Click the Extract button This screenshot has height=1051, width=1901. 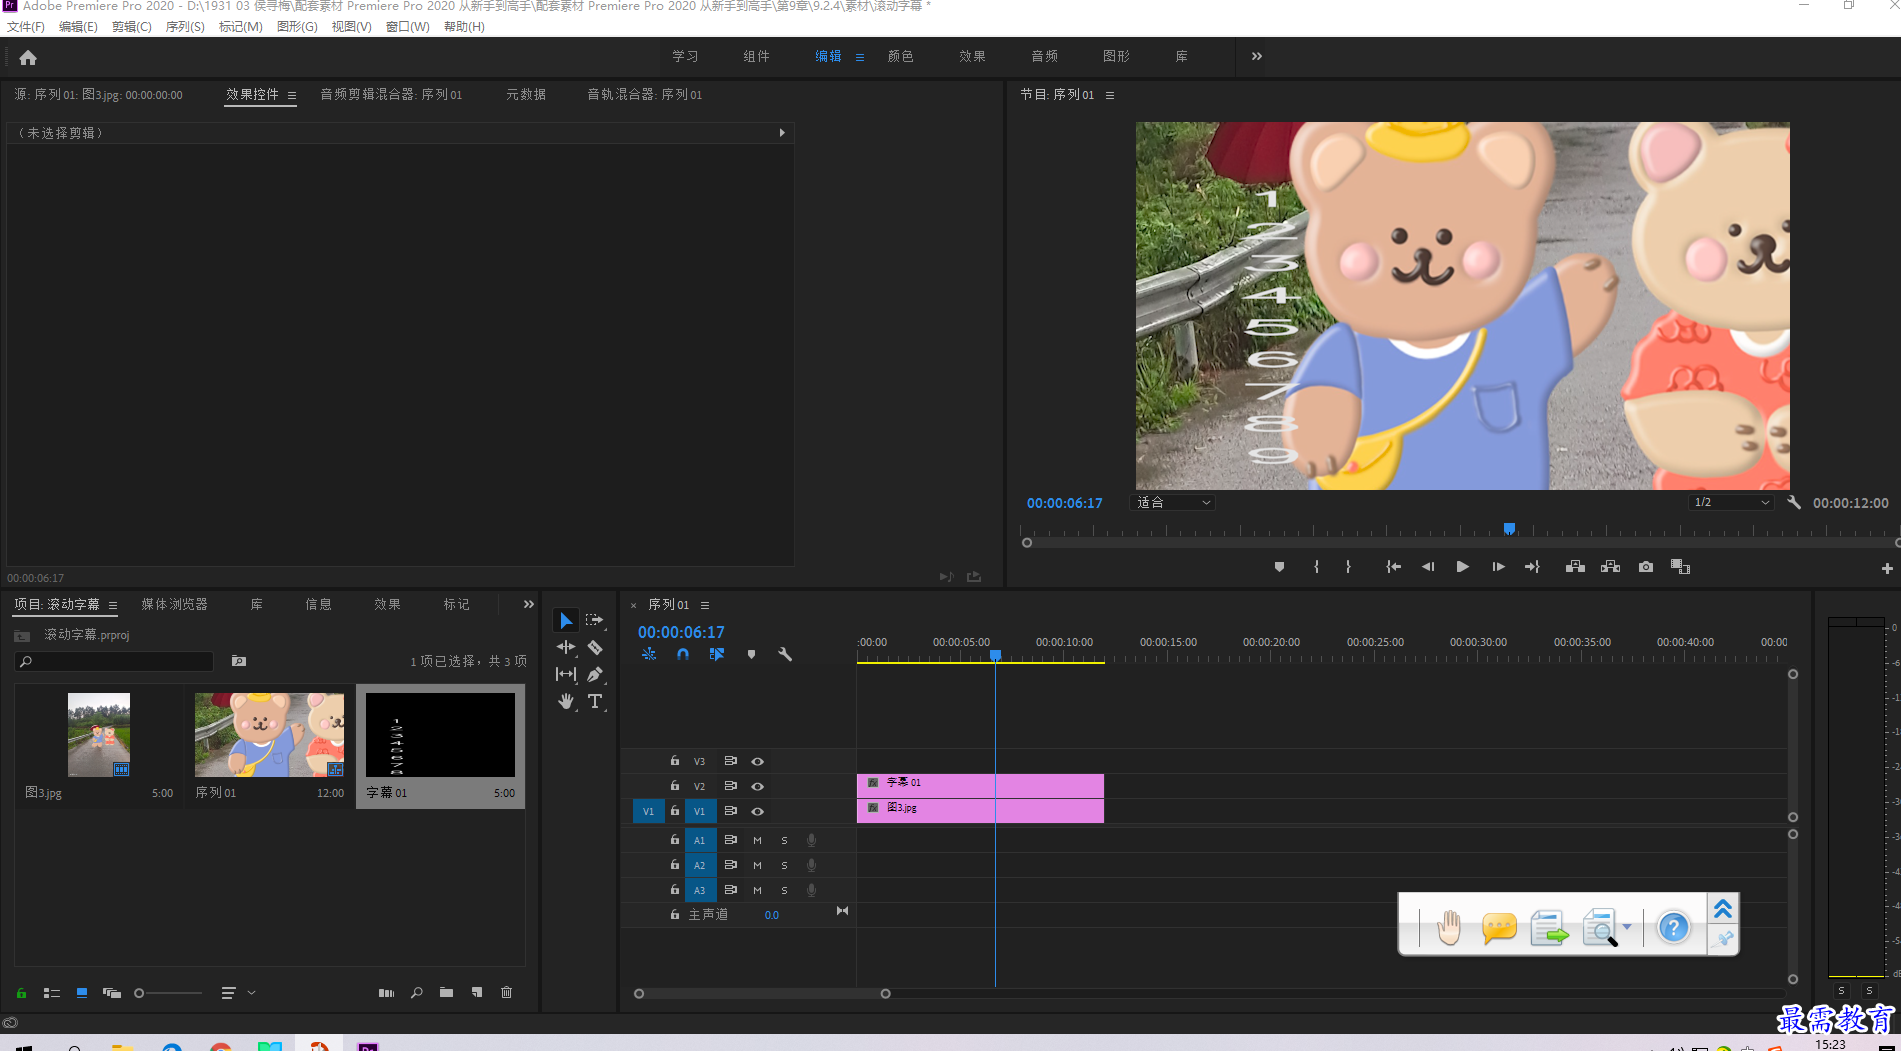tap(1610, 567)
